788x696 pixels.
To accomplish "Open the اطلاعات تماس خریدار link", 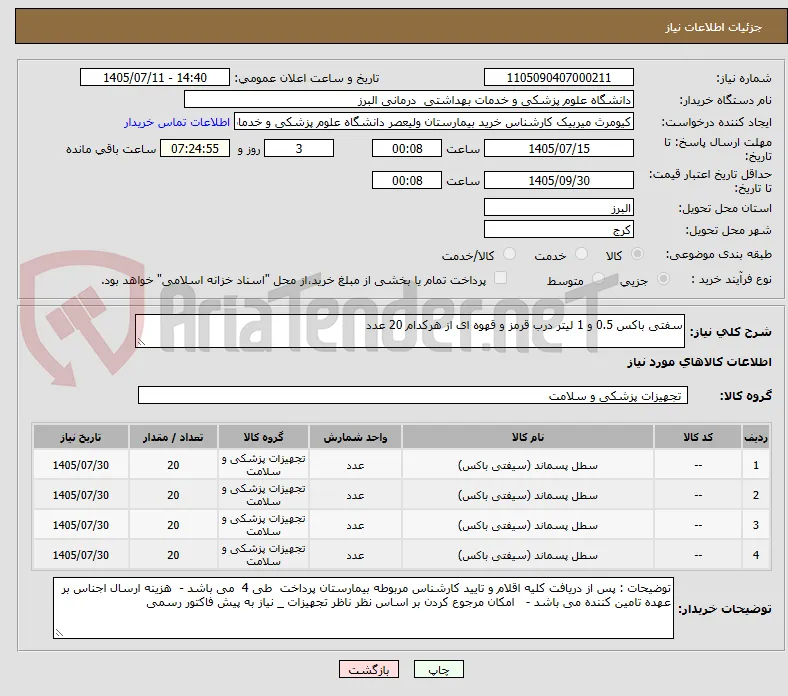I will [177, 122].
